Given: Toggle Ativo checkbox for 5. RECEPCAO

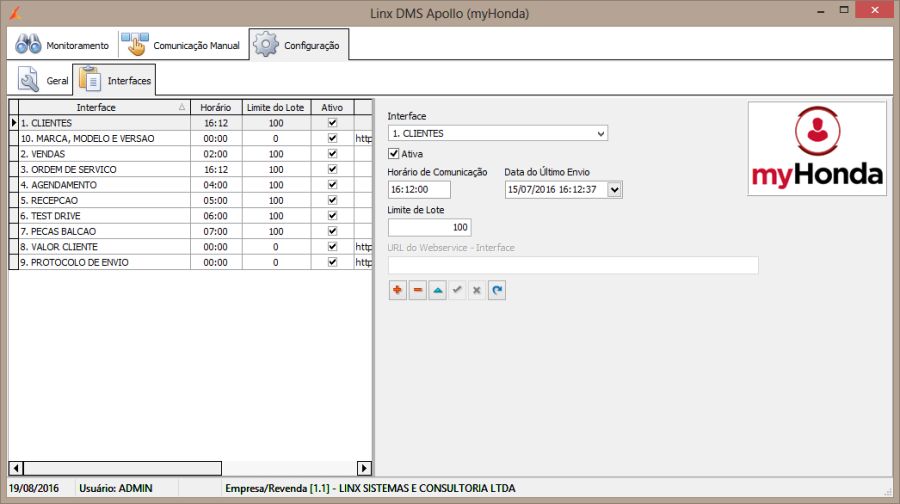Looking at the screenshot, I should (332, 200).
